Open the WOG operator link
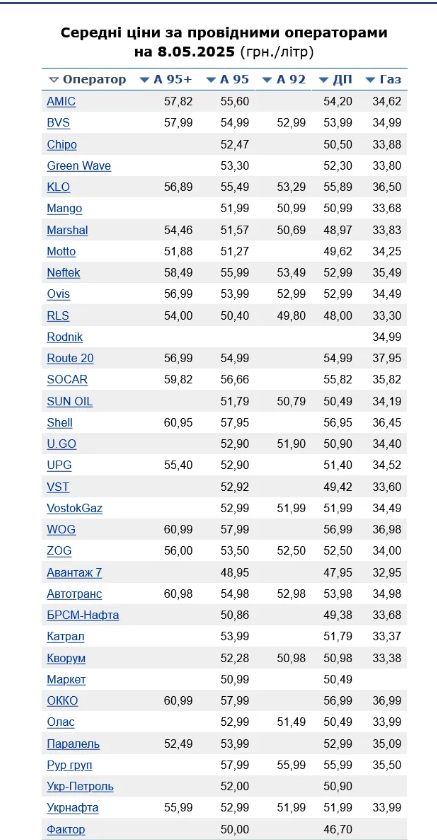The height and width of the screenshot is (840, 437). [x=61, y=530]
